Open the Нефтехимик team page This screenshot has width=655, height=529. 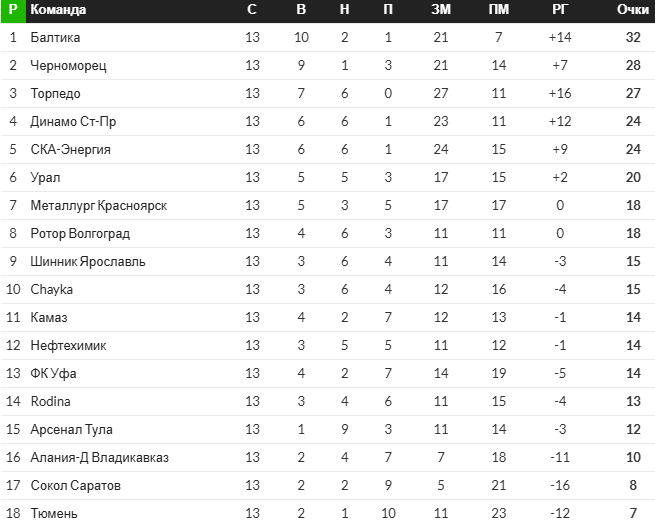pyautogui.click(x=68, y=346)
